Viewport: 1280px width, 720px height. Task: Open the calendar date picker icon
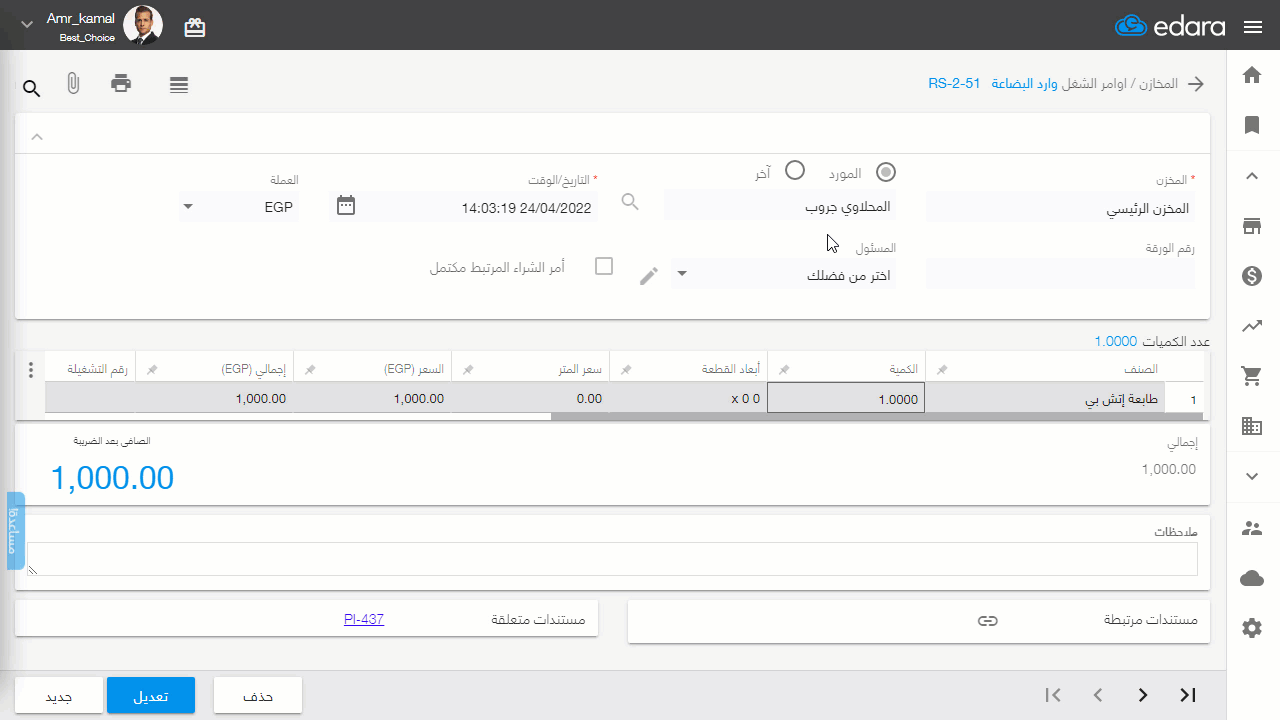[346, 205]
